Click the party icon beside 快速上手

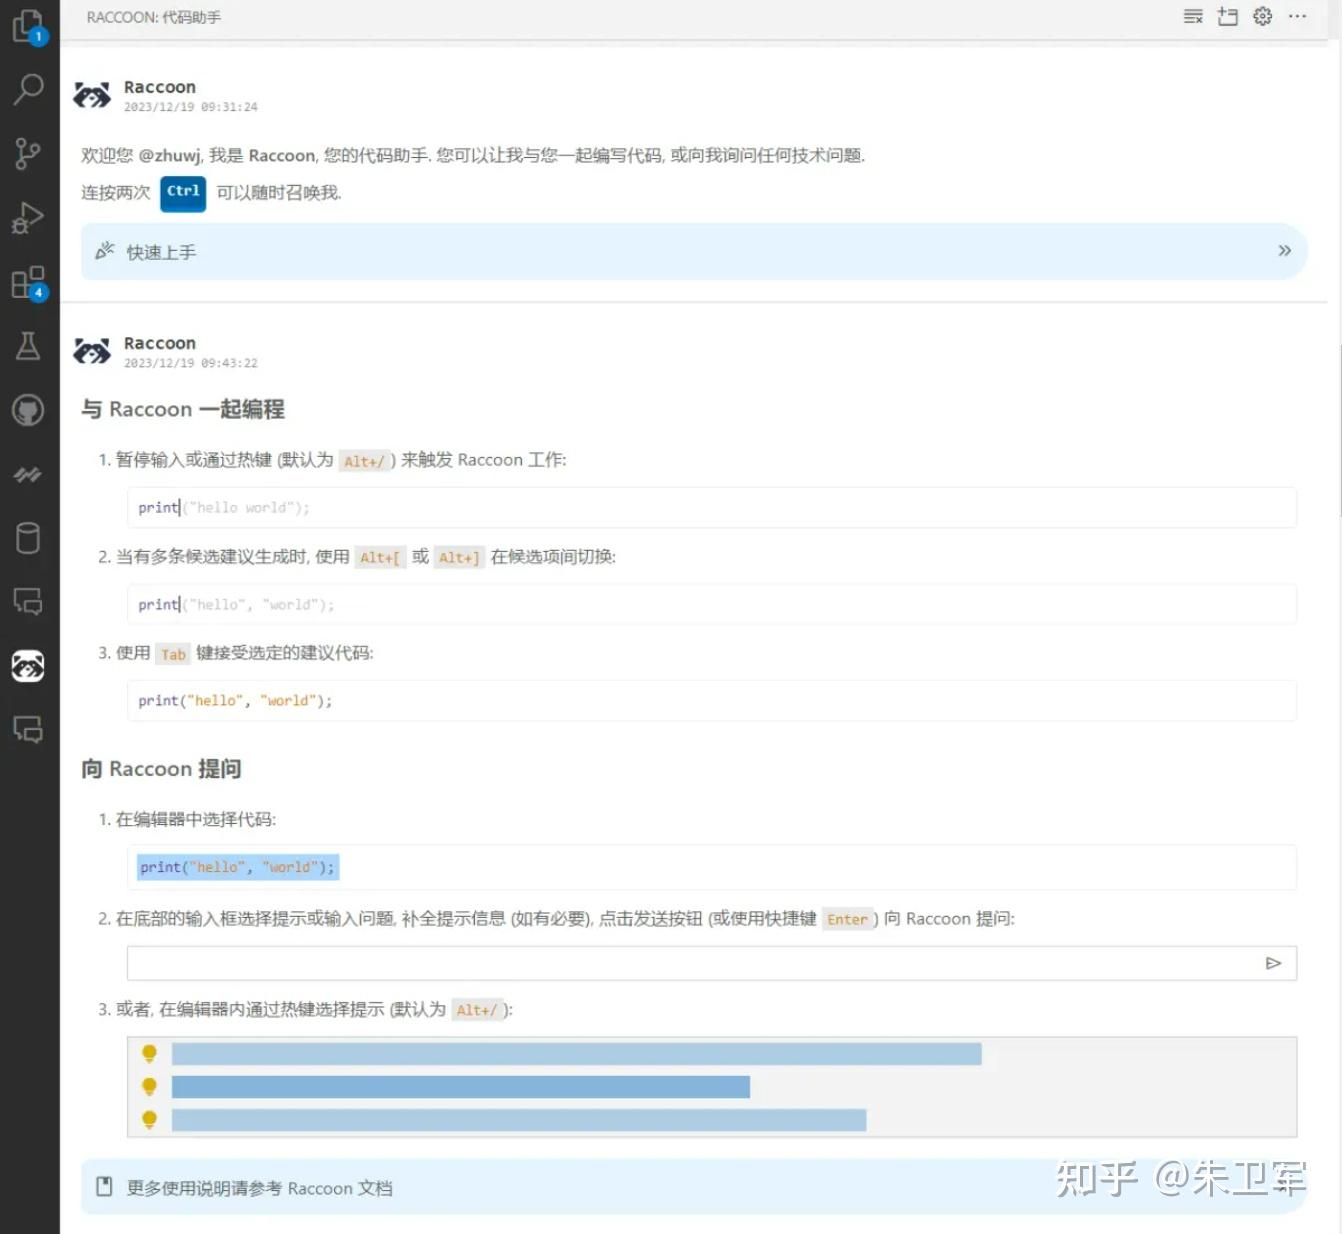105,251
